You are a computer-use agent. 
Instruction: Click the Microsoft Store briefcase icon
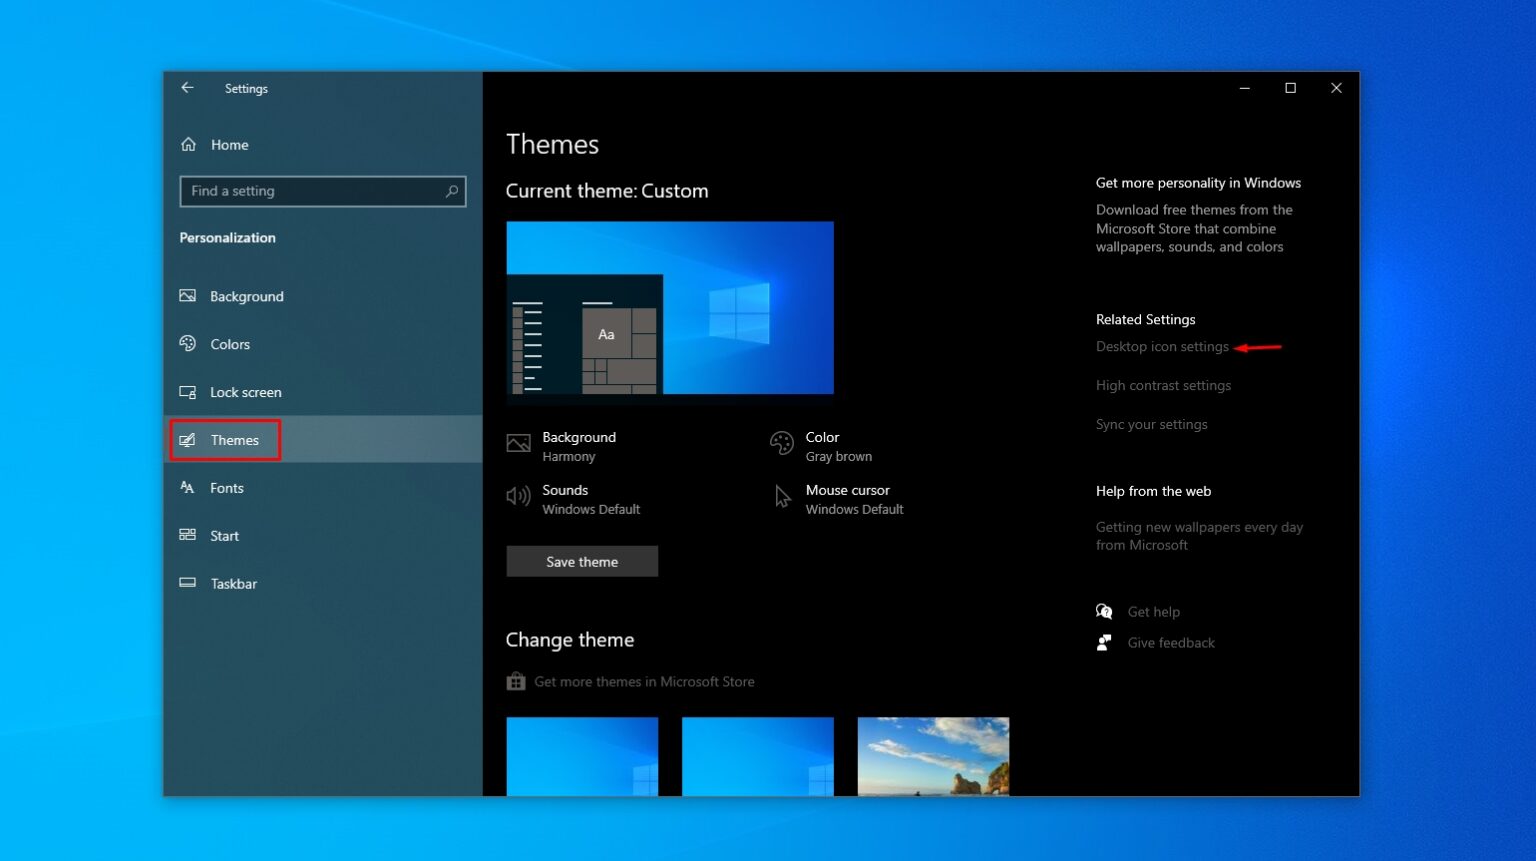click(516, 681)
